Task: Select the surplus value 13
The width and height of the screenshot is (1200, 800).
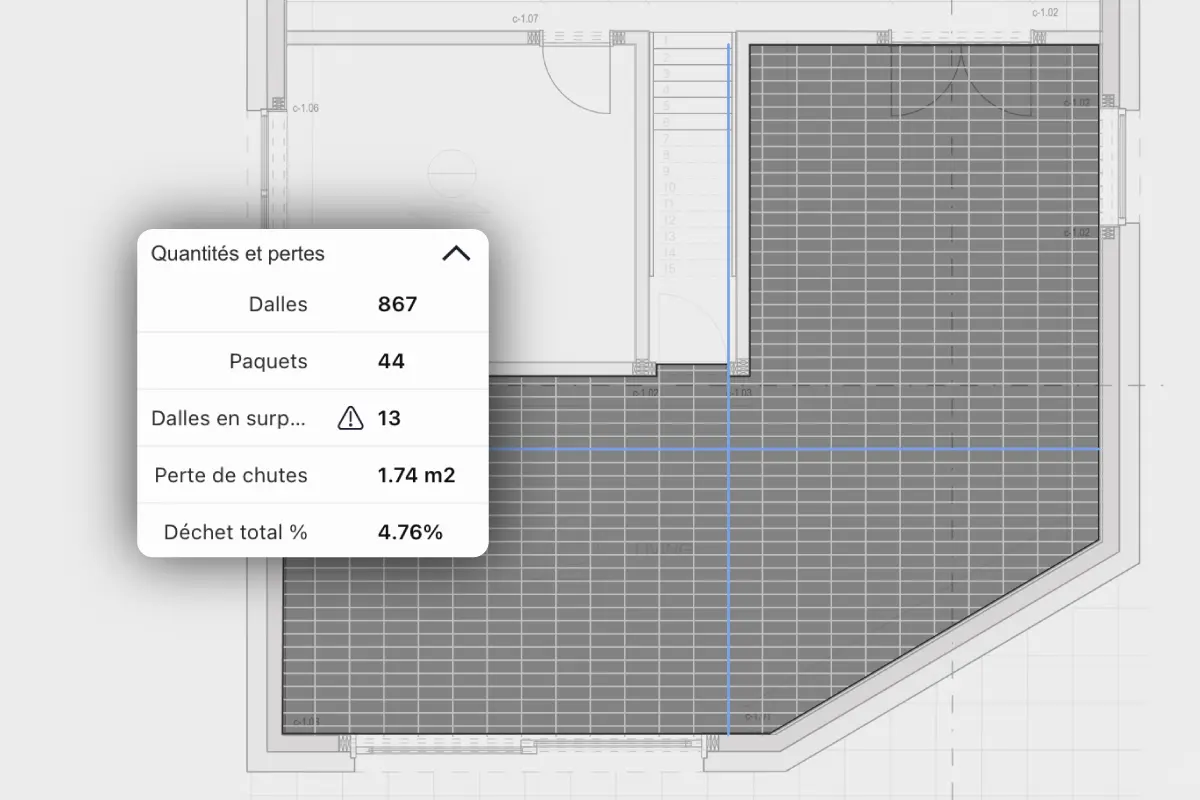Action: (x=389, y=418)
